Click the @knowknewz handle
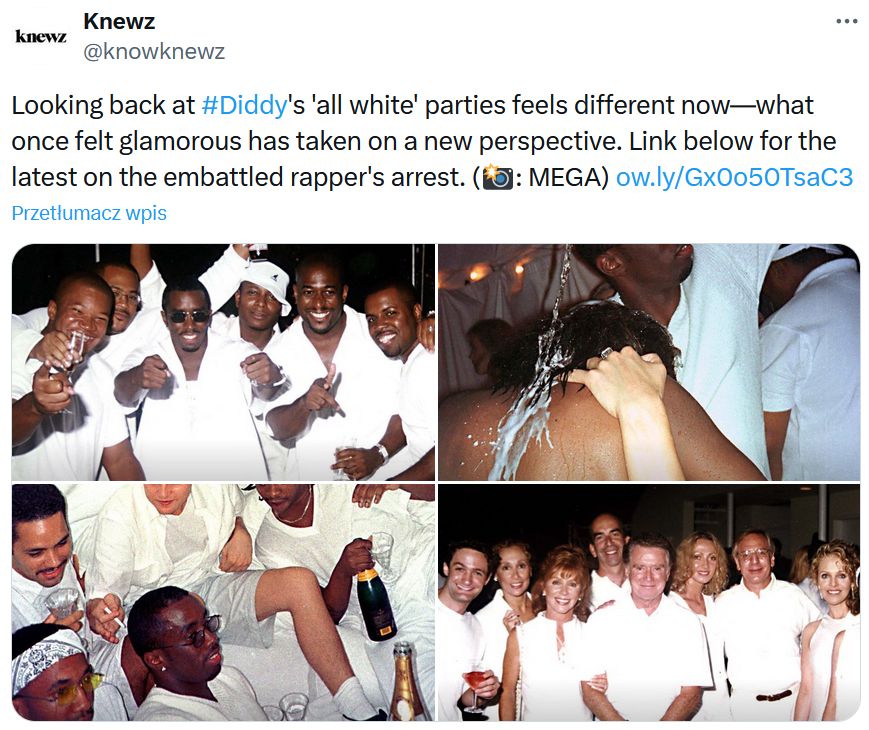Image resolution: width=869 pixels, height=730 pixels. click(154, 52)
